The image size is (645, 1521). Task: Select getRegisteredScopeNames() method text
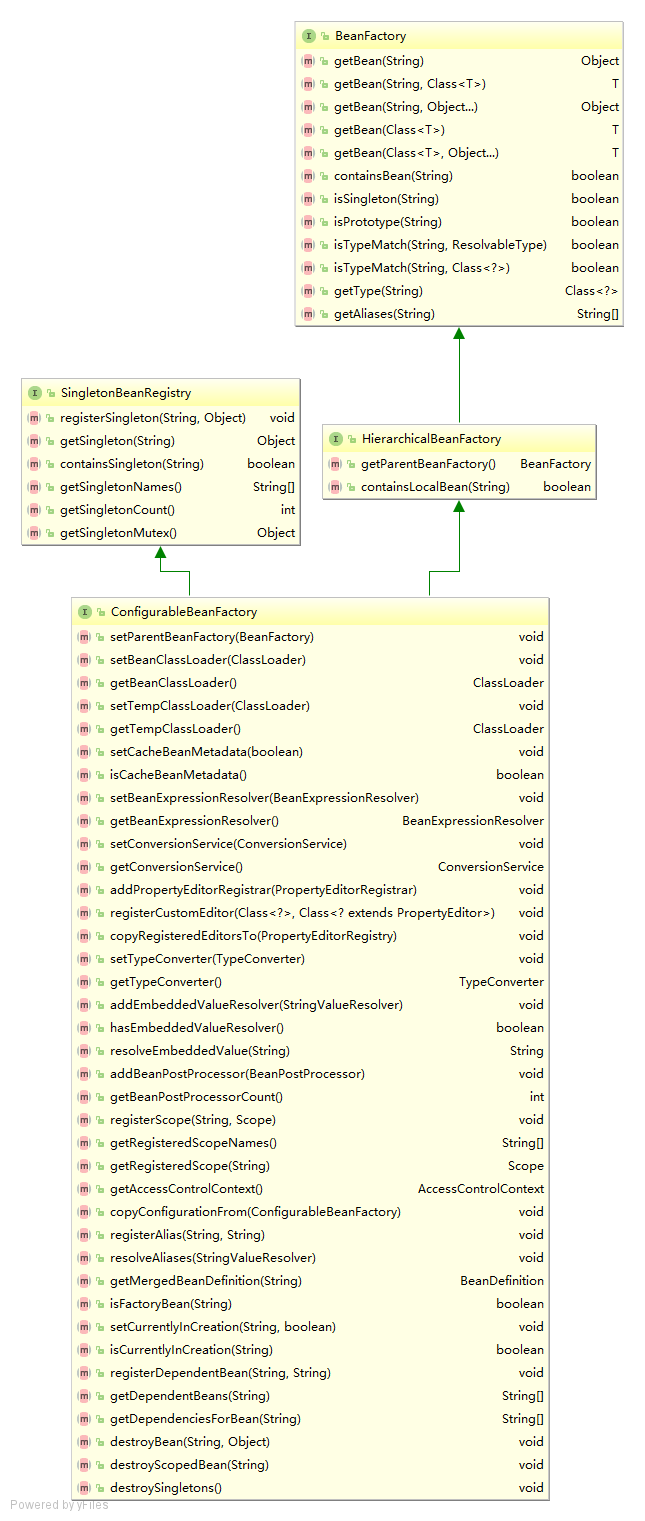click(194, 1143)
